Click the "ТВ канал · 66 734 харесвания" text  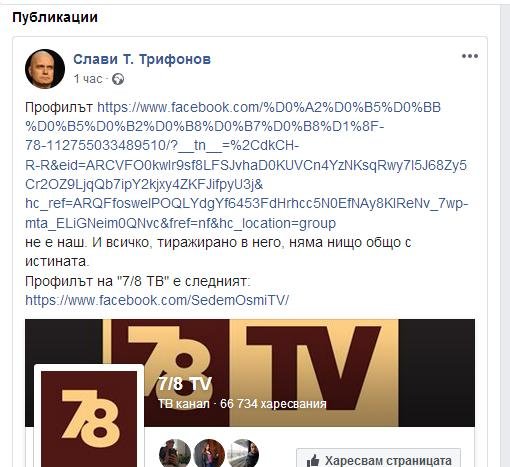(242, 404)
